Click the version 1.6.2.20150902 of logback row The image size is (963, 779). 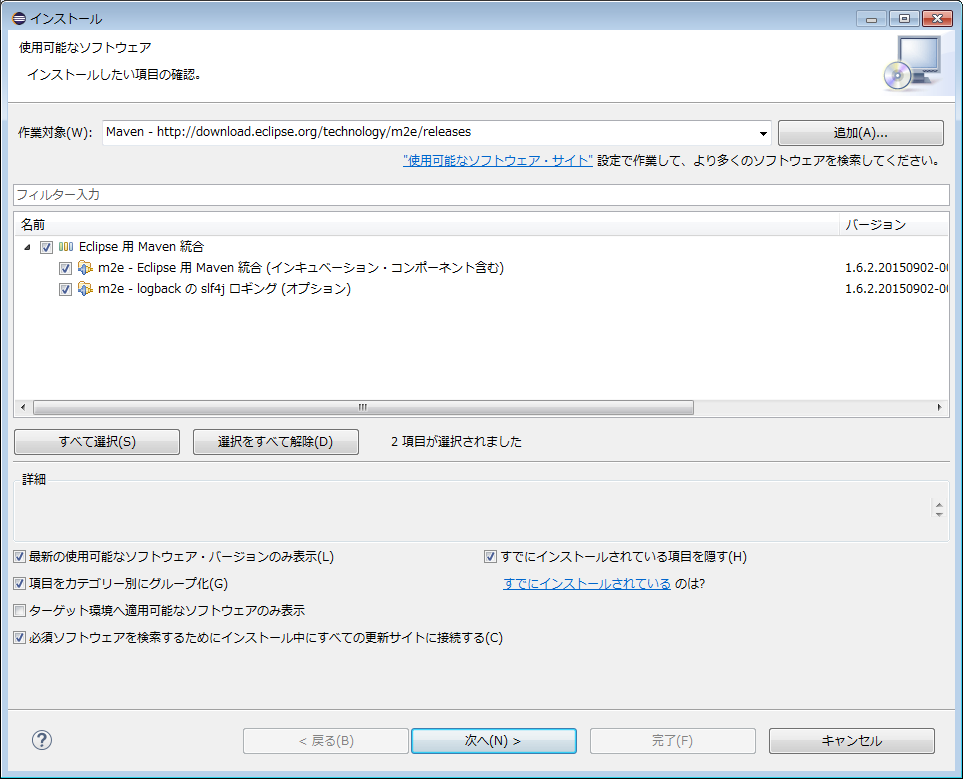pyautogui.click(x=896, y=289)
